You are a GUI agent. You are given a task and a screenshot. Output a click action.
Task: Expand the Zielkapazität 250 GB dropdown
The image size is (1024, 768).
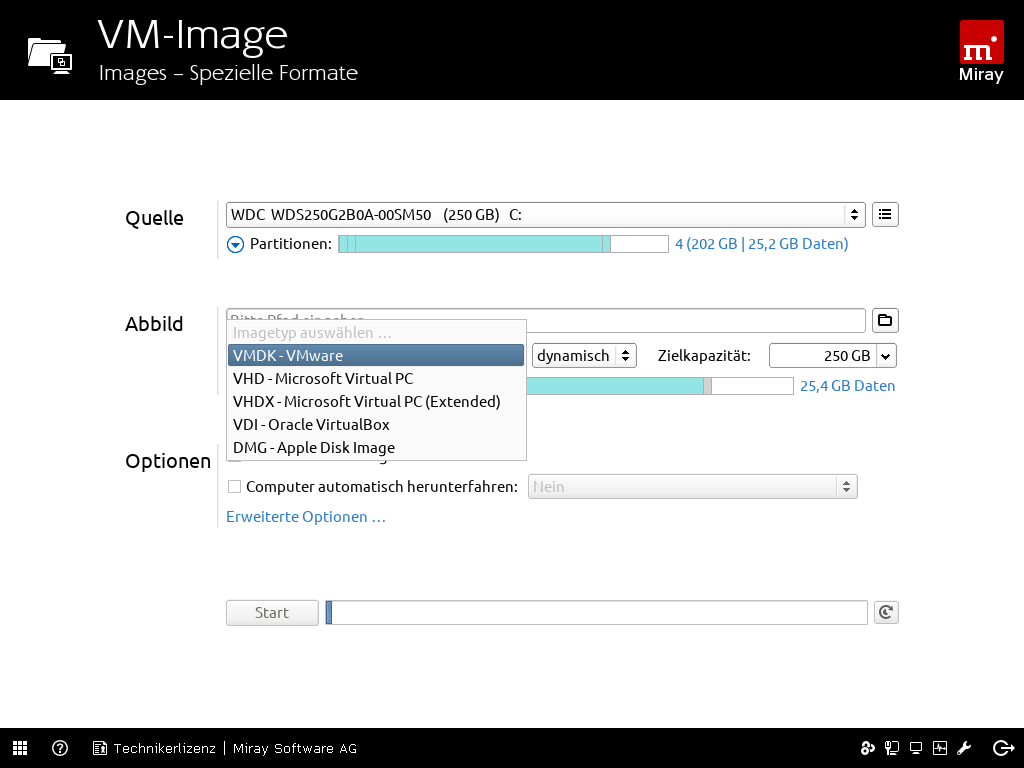(x=886, y=356)
